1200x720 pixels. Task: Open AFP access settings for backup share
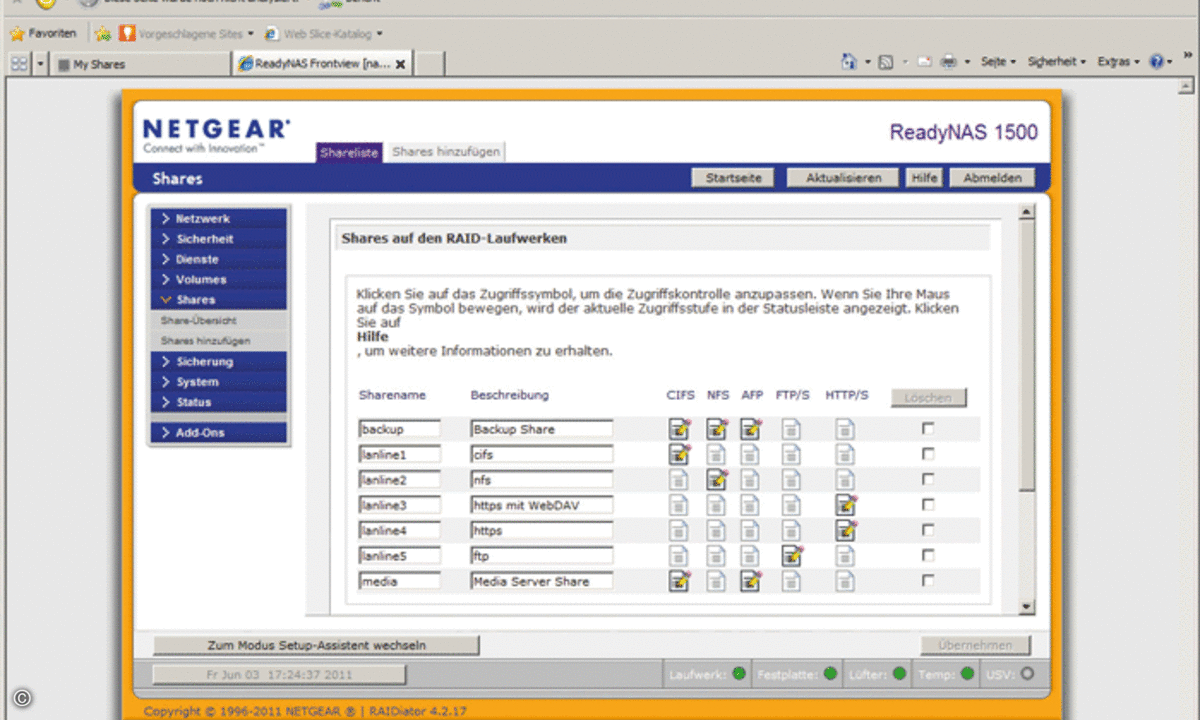pos(751,429)
